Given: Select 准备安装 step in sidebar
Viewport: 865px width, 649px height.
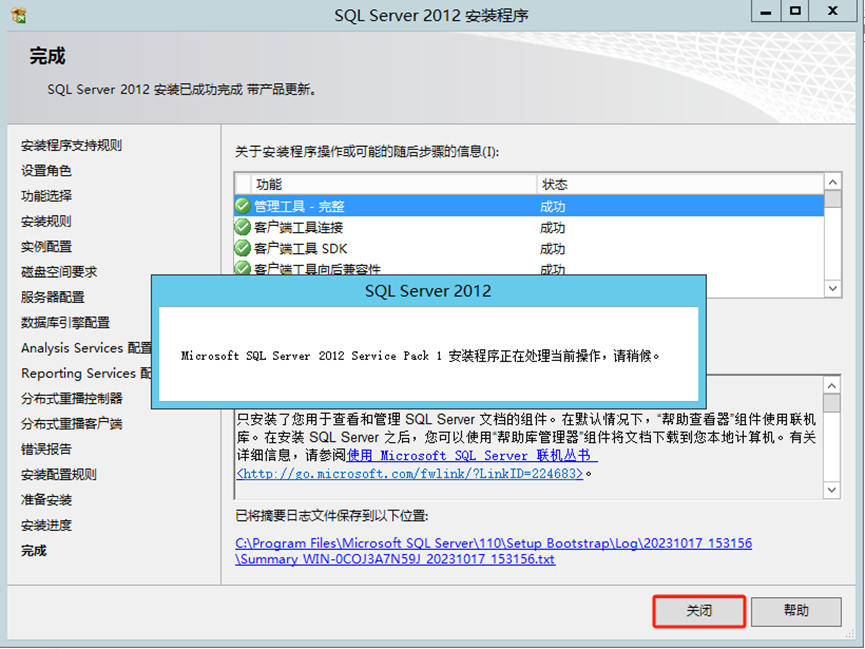Looking at the screenshot, I should pos(46,500).
